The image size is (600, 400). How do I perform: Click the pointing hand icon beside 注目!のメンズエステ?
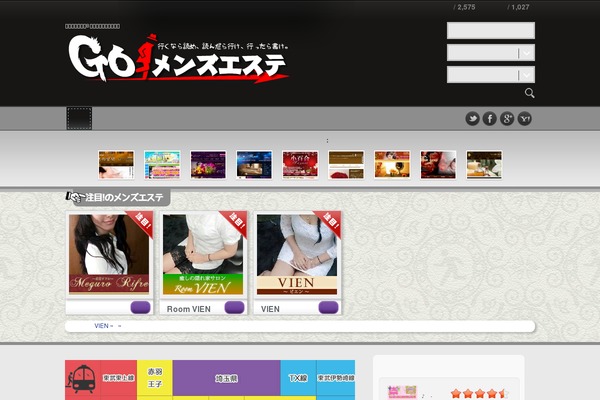click(x=73, y=197)
